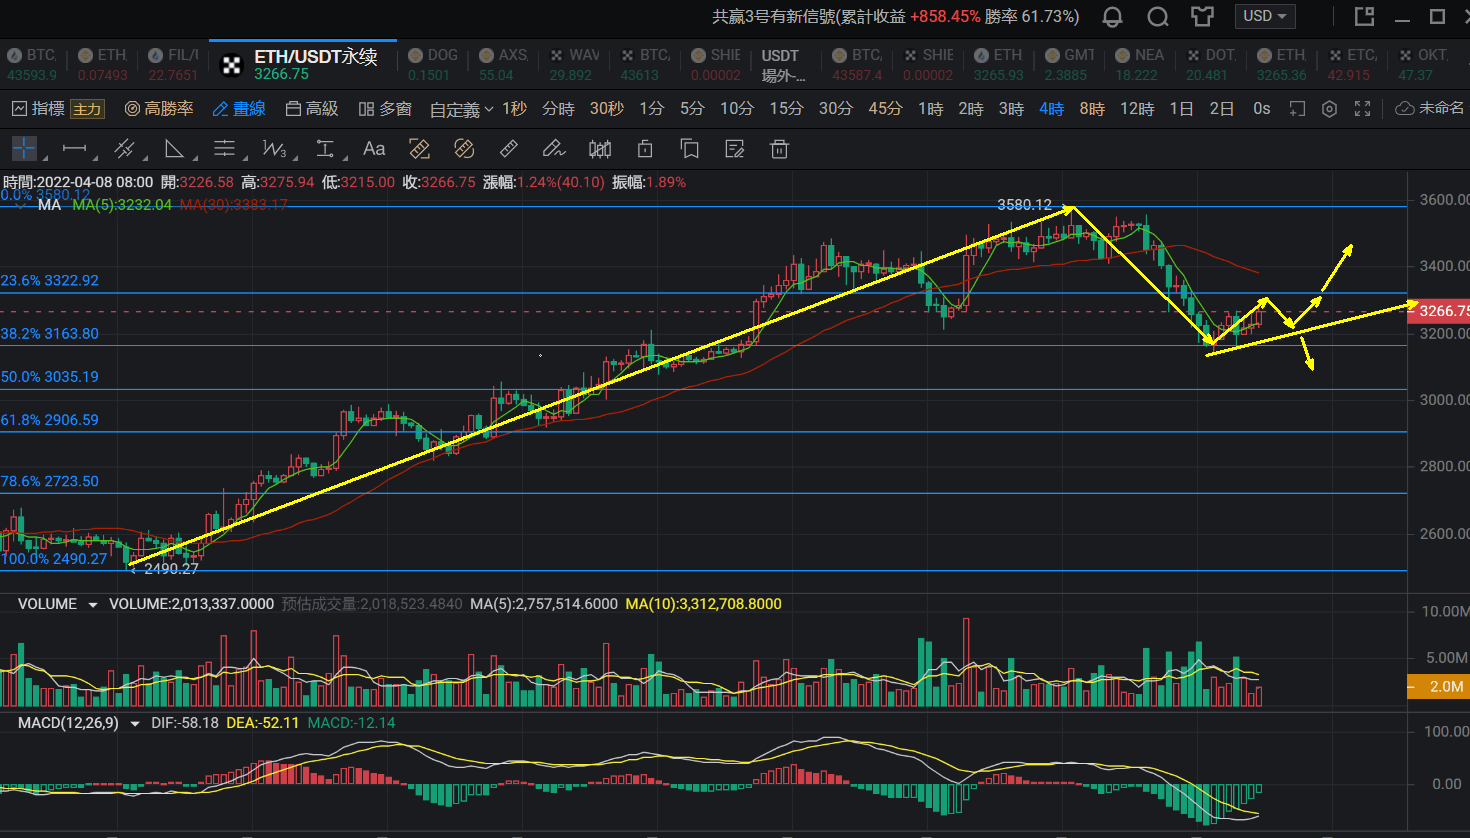Open the AXS ticker tab priced 55.04
1470x838 pixels.
coord(503,64)
